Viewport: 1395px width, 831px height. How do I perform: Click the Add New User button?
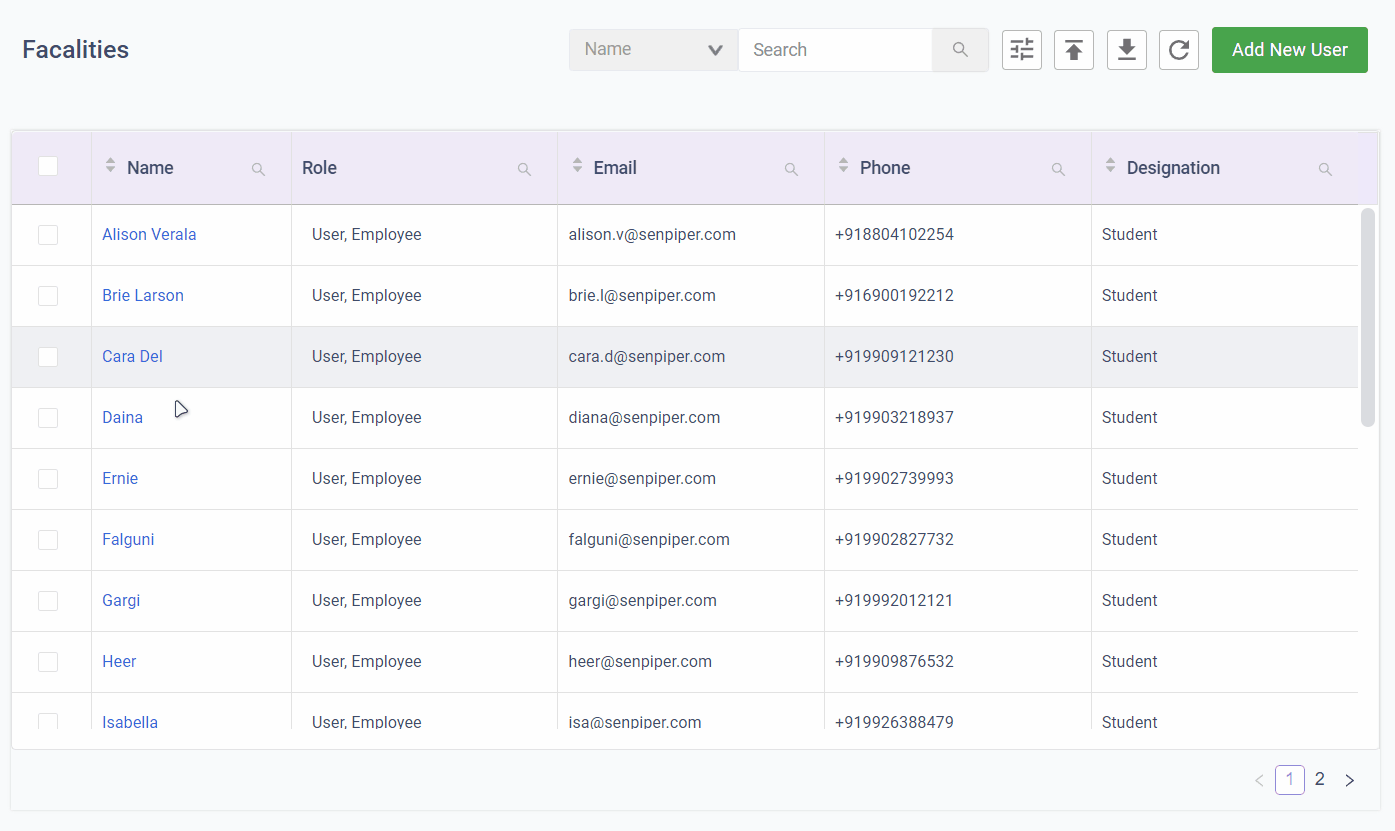pyautogui.click(x=1289, y=50)
